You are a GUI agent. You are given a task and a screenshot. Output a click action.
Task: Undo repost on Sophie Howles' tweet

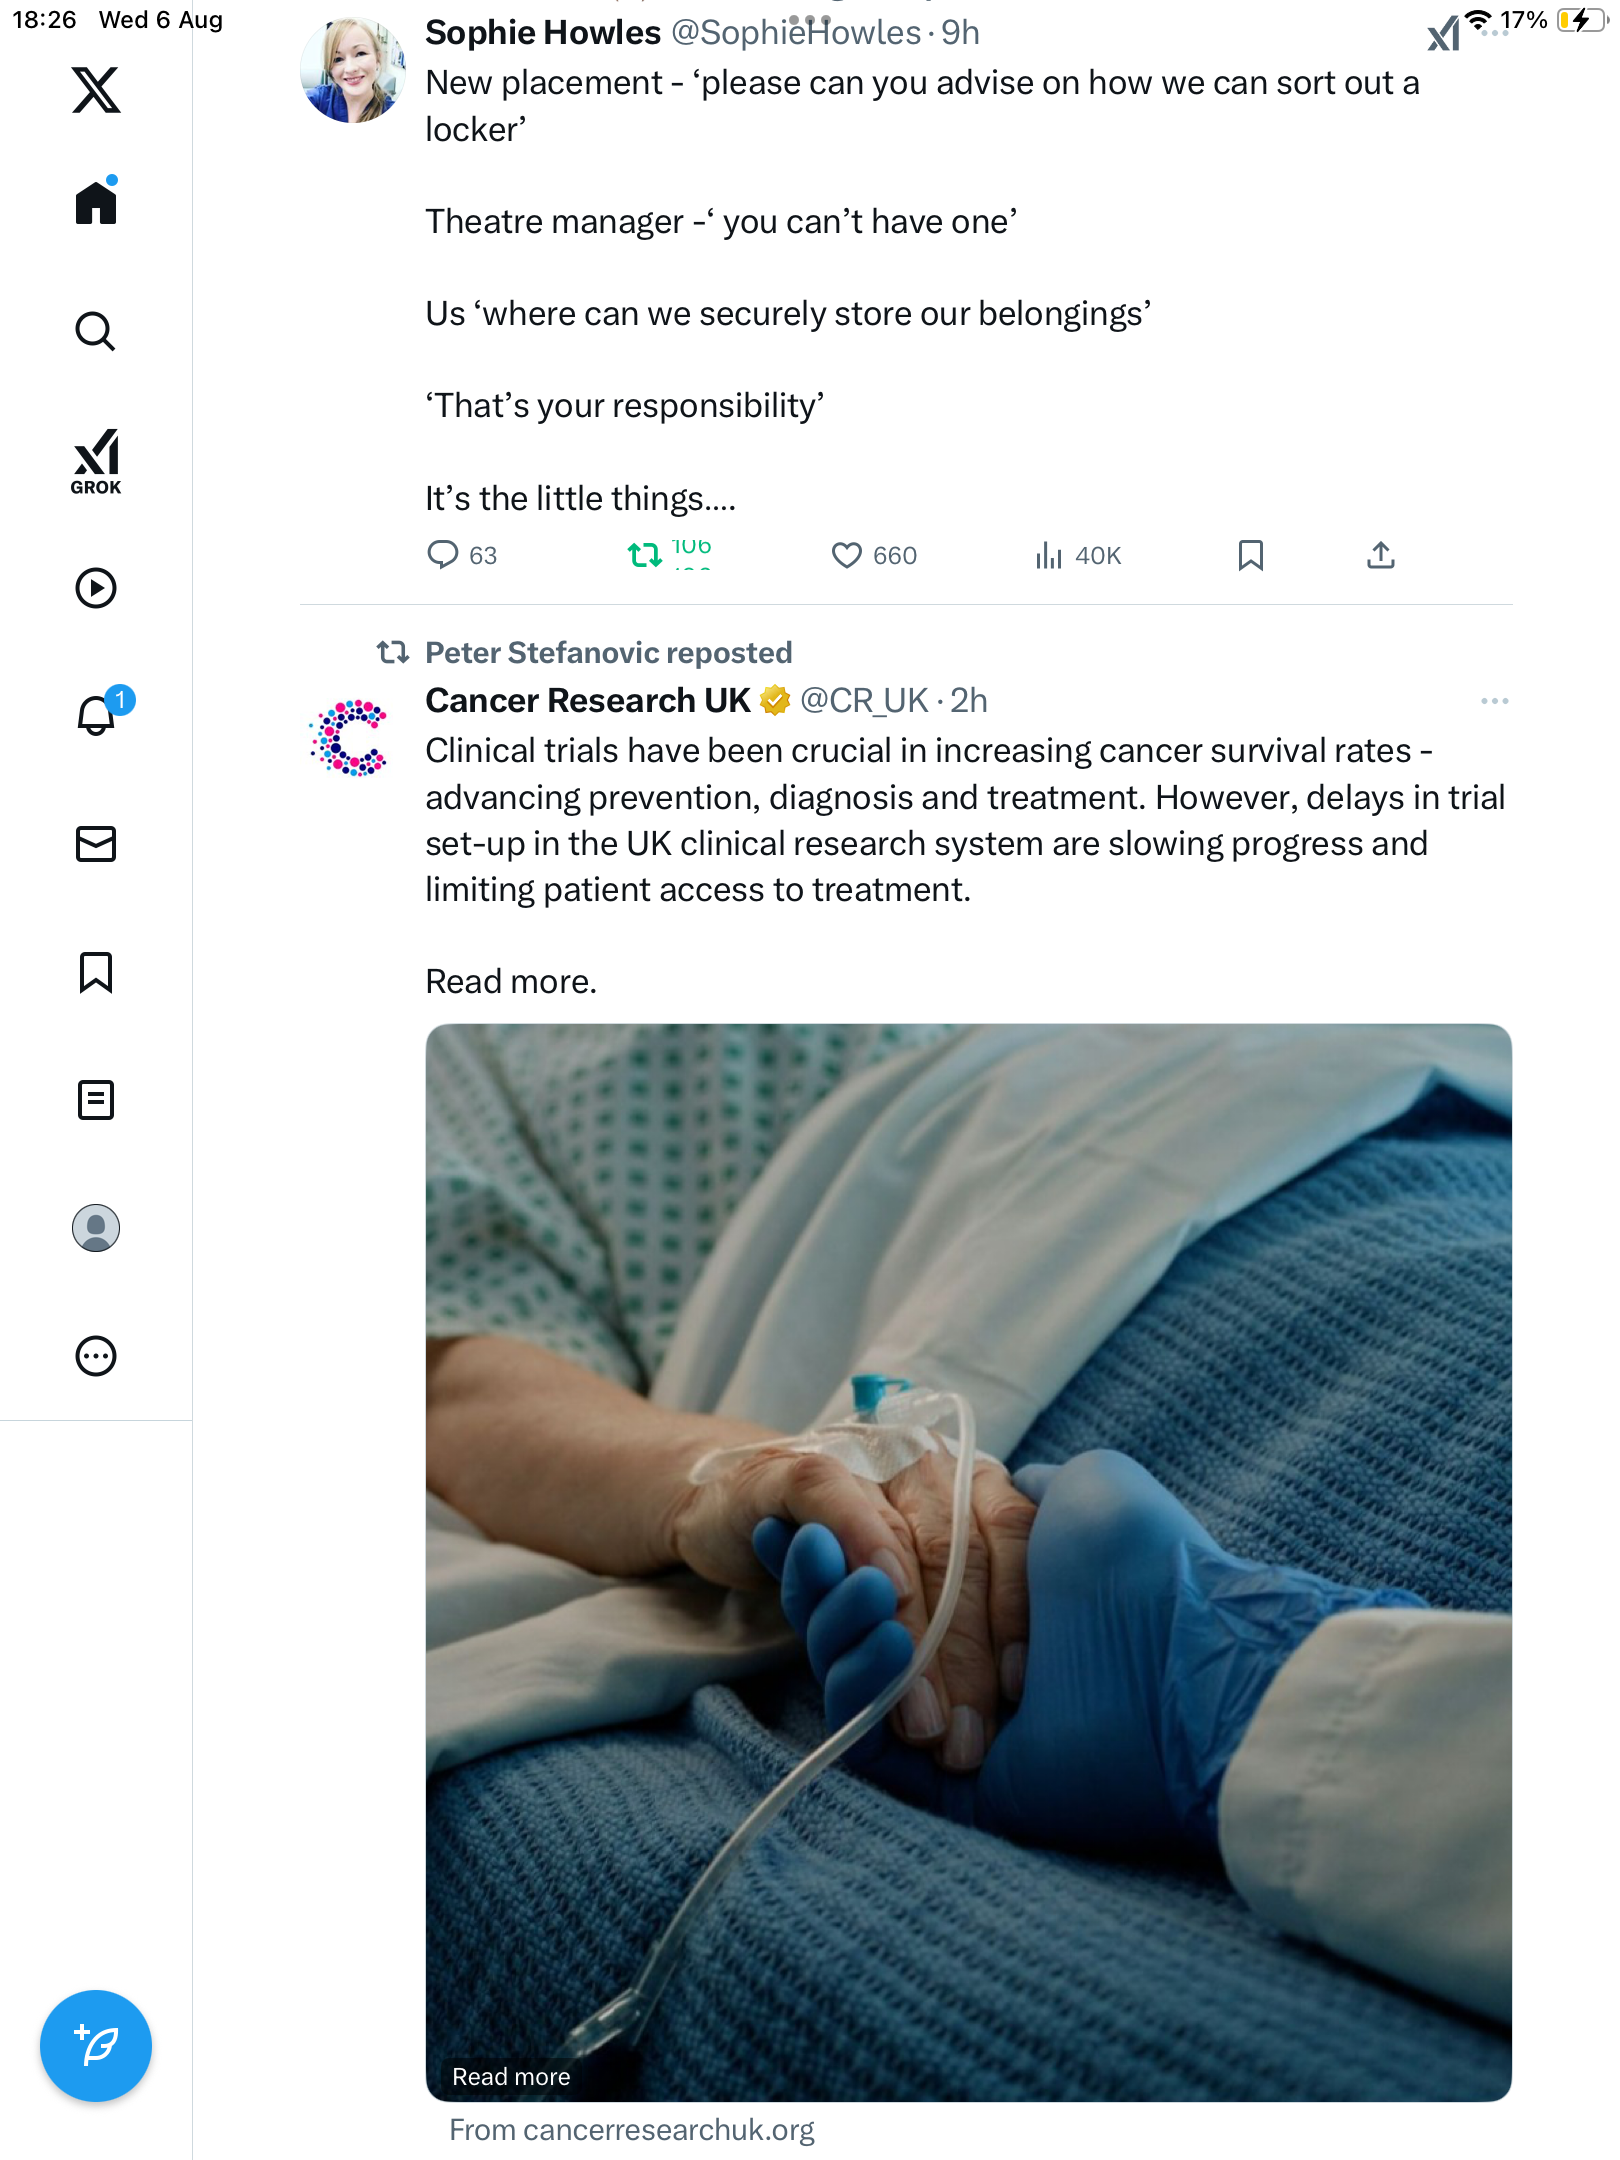point(644,555)
